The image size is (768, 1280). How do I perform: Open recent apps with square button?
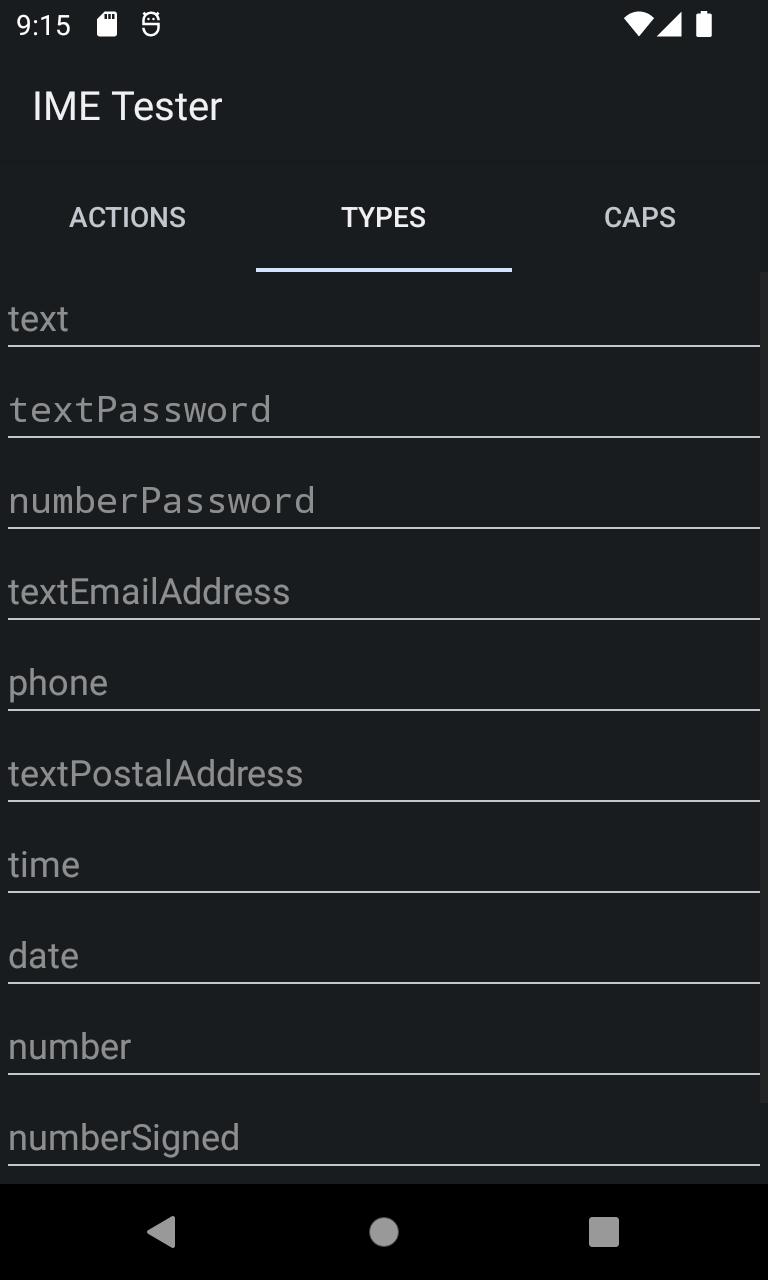(604, 1232)
